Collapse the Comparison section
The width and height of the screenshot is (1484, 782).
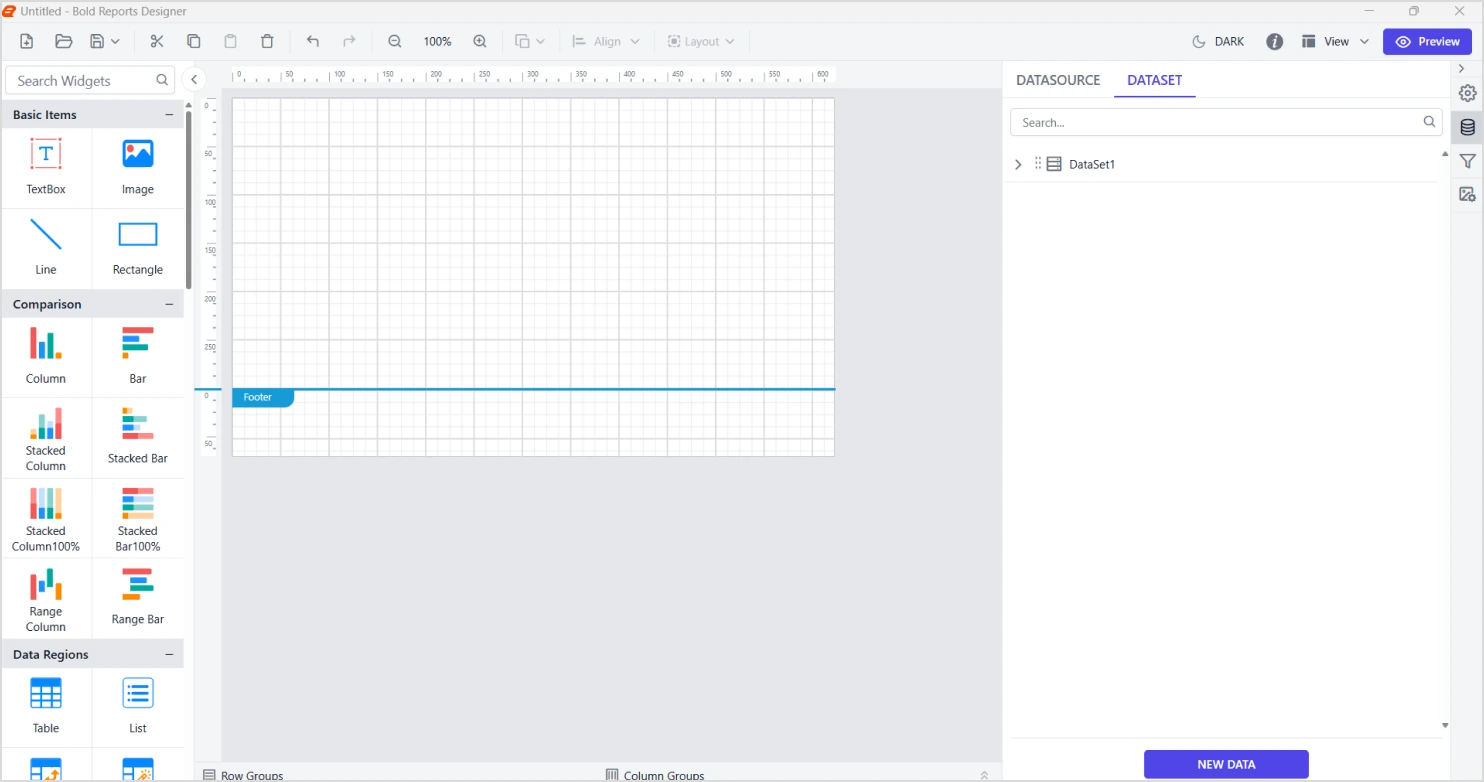pos(169,304)
